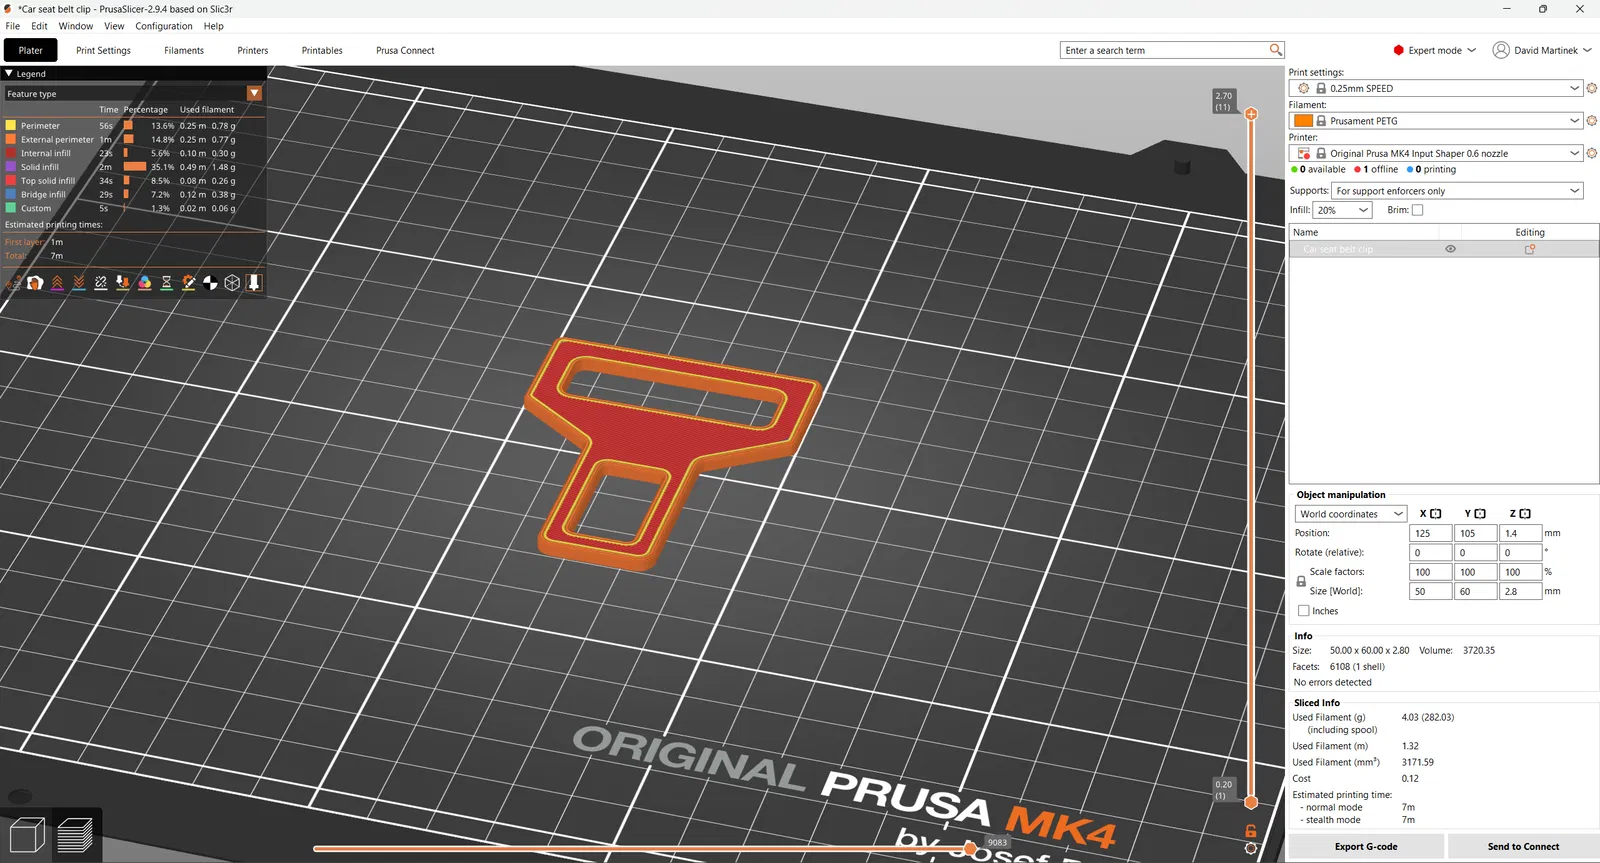This screenshot has height=863, width=1600.
Task: Switch to the sliced layers preview icon
Action: click(75, 835)
